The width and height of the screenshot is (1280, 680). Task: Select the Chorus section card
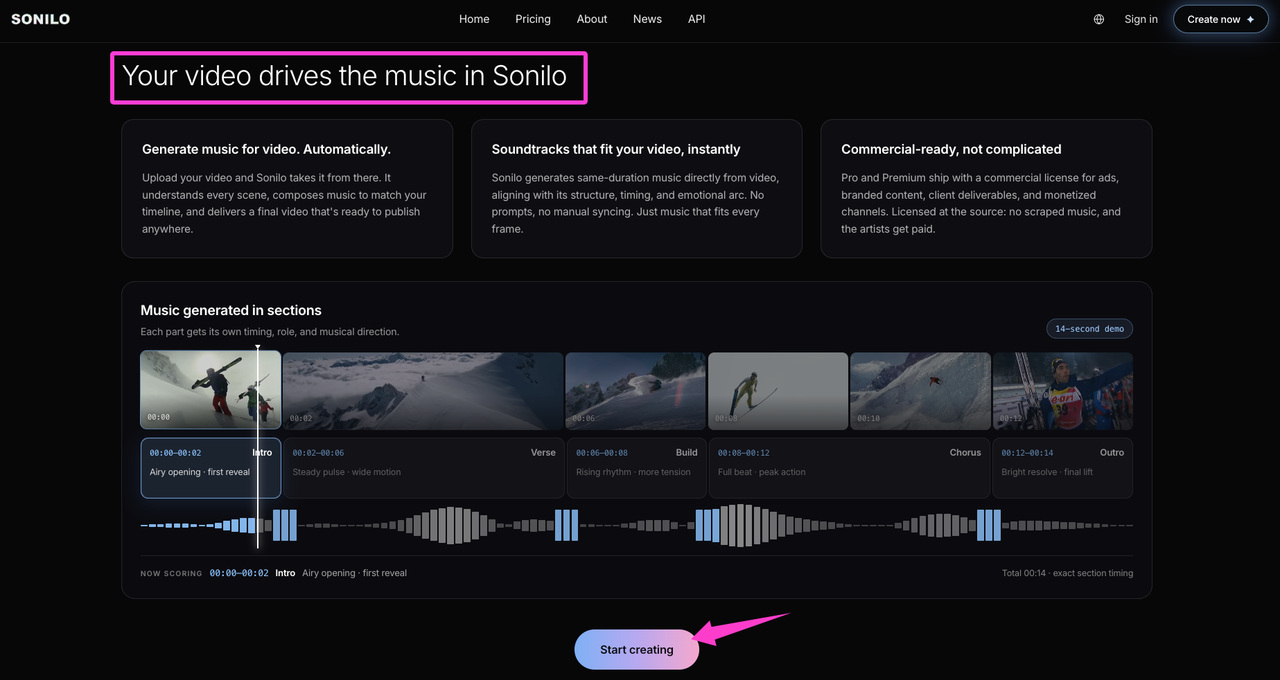tap(849, 468)
